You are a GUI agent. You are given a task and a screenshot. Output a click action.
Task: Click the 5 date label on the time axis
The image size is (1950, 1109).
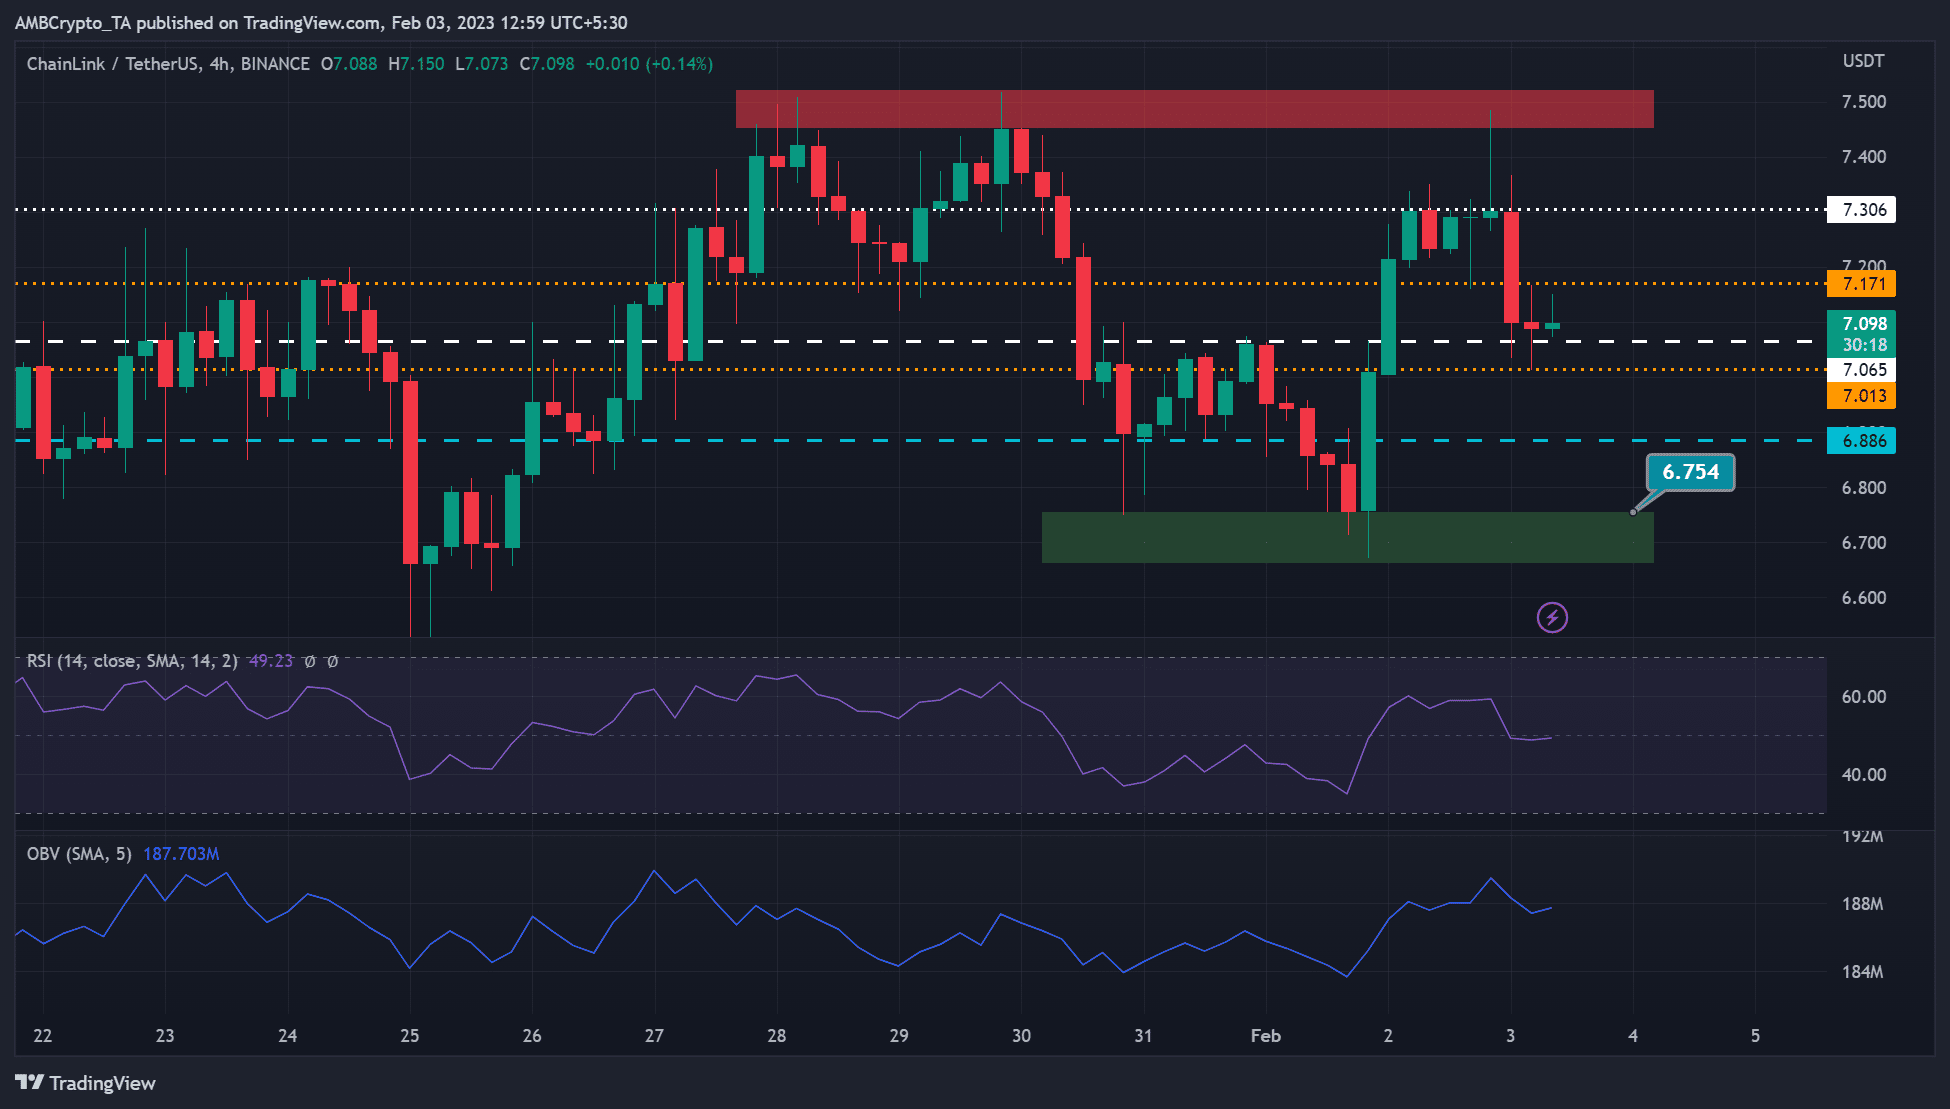pos(1755,1036)
